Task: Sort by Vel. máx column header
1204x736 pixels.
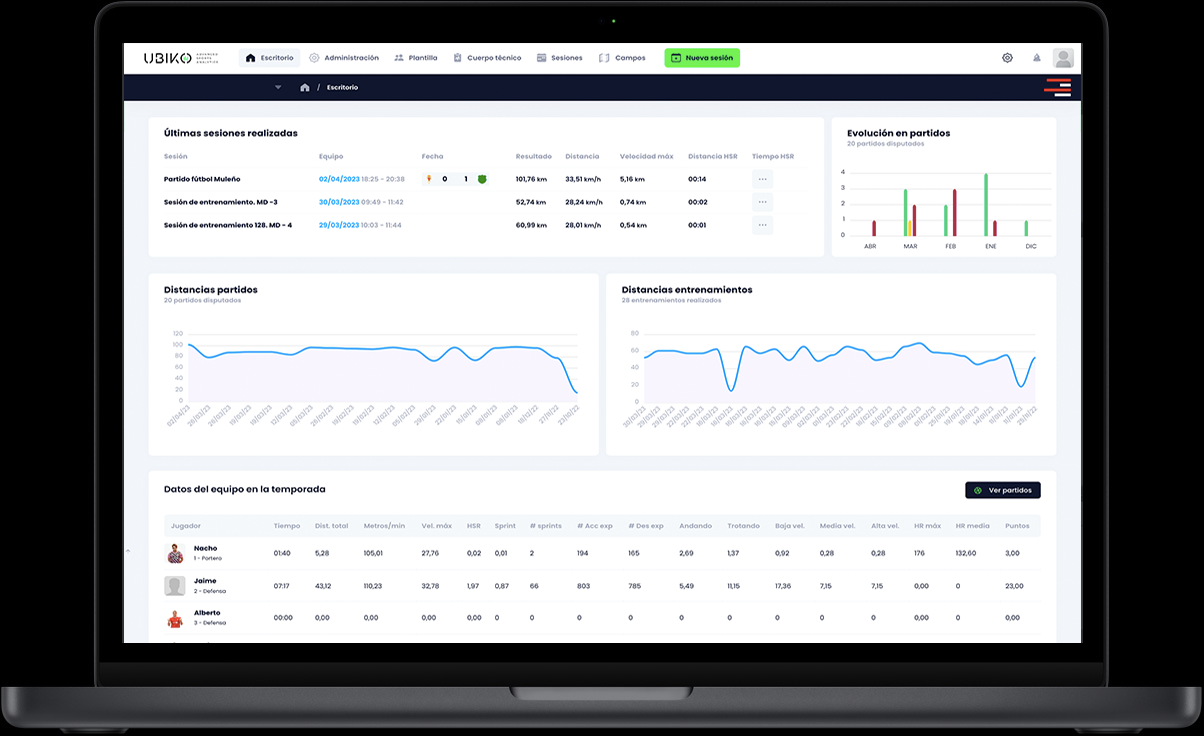Action: tap(436, 525)
